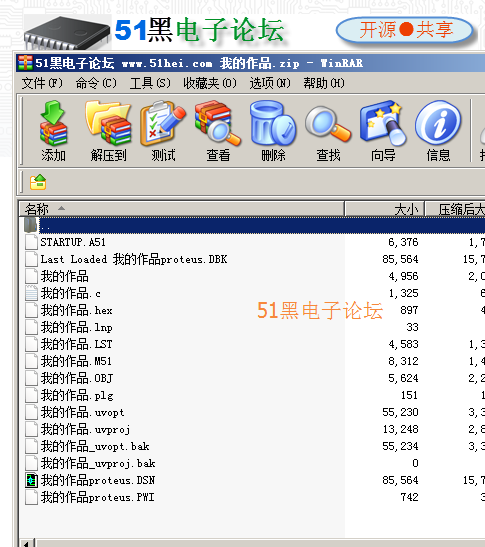485x547 pixels.
Task: Select file 我的作品_uvopt.bak
Action: click(x=95, y=447)
